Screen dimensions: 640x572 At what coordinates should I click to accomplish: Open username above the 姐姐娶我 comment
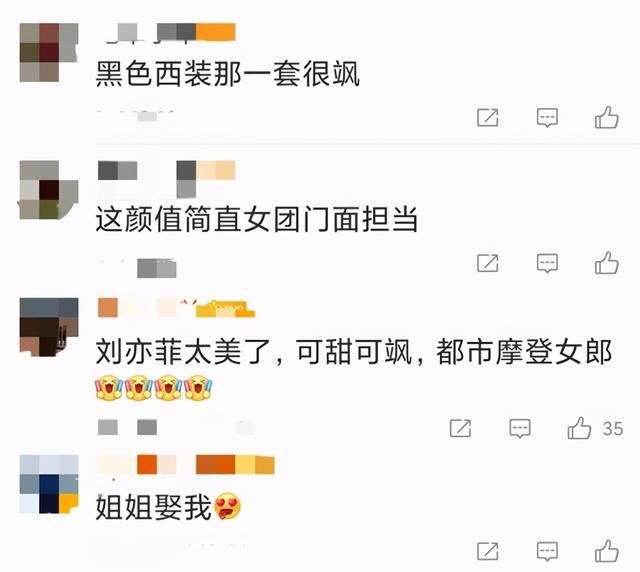pos(186,465)
